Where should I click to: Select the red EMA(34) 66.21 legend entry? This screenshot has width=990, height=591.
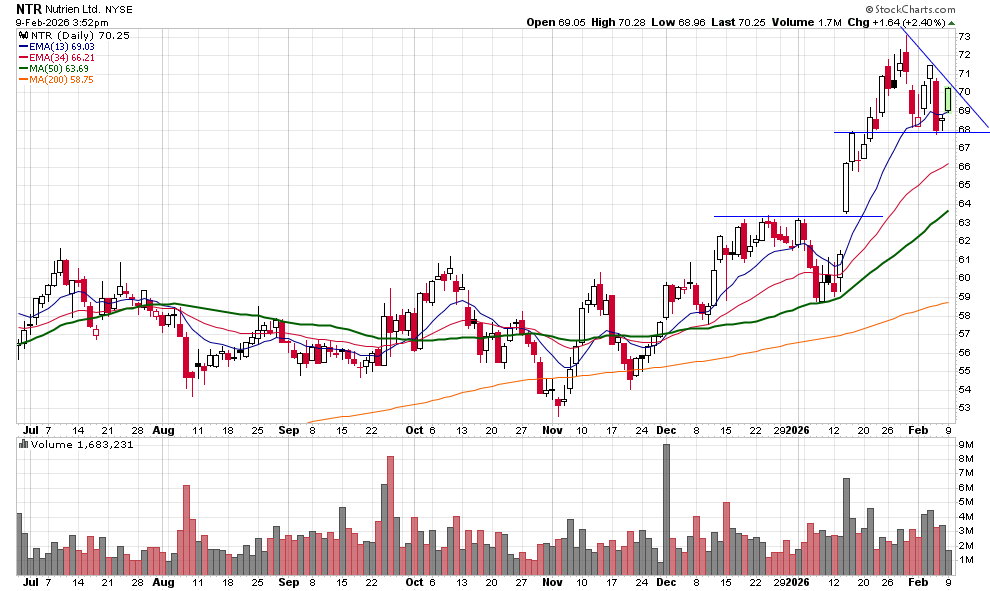tap(64, 58)
